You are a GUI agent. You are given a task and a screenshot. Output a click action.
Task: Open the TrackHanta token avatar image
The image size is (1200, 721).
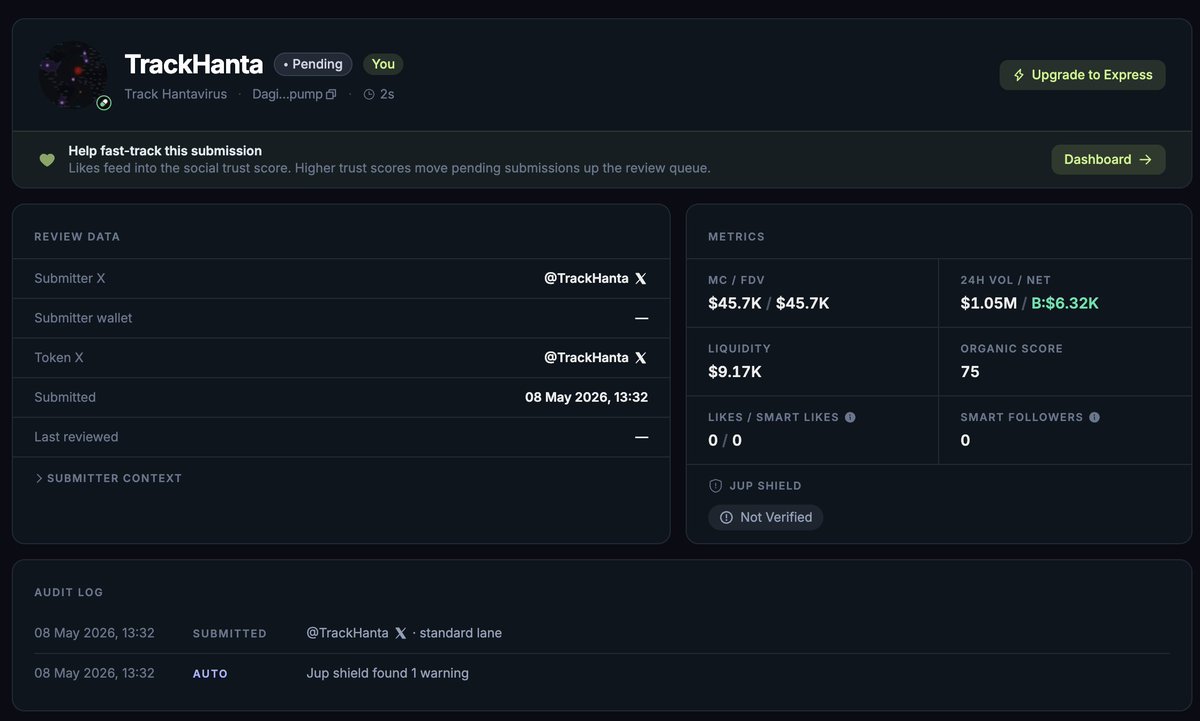tap(73, 75)
